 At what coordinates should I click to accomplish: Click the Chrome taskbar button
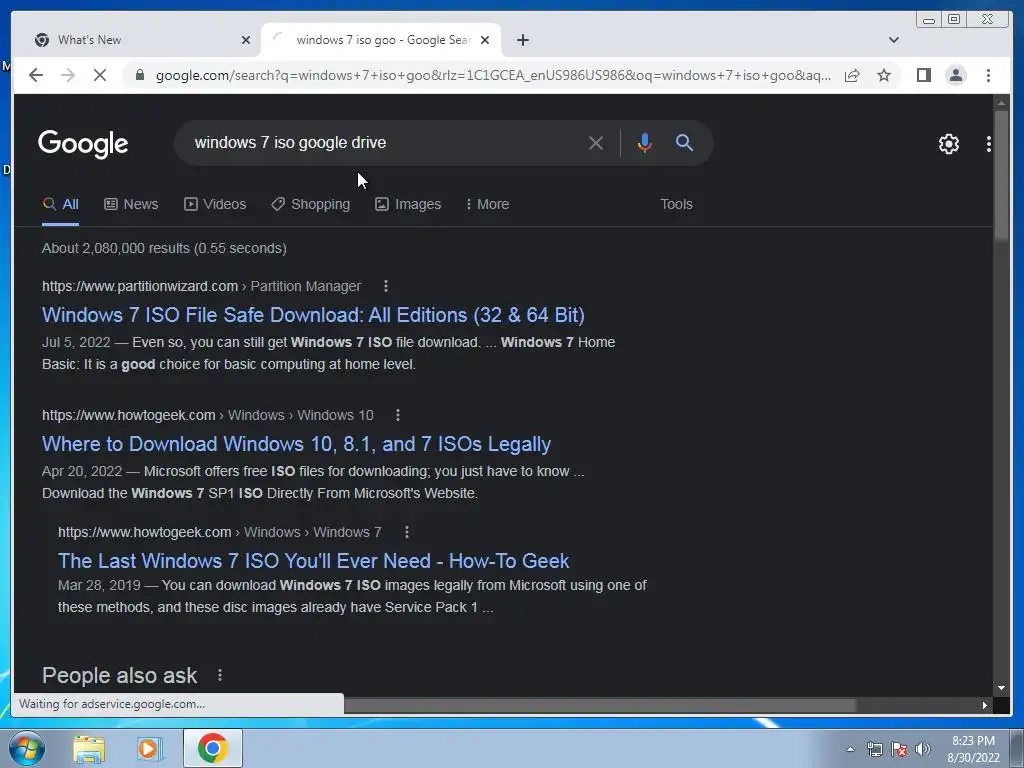coord(212,748)
